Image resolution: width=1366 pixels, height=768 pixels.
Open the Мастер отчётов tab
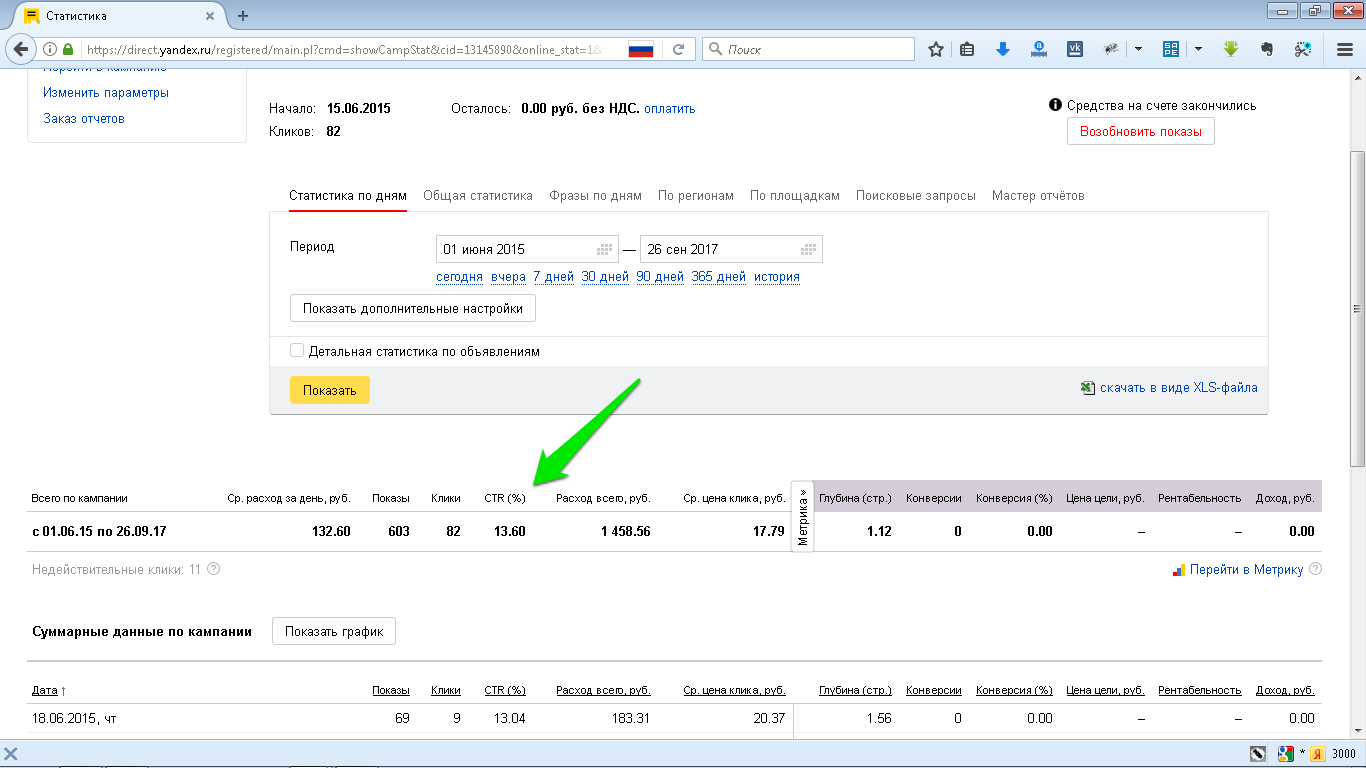[x=1038, y=196]
